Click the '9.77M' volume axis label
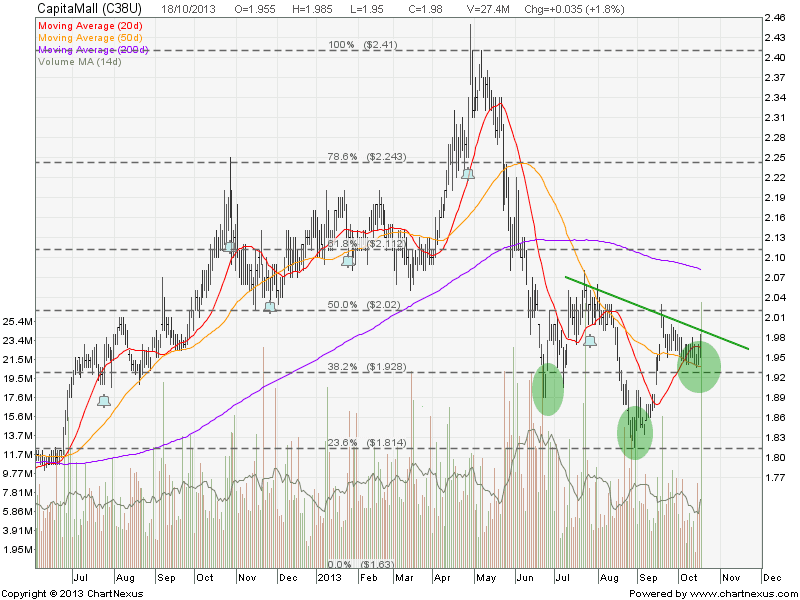The height and width of the screenshot is (600, 800). click(x=19, y=473)
